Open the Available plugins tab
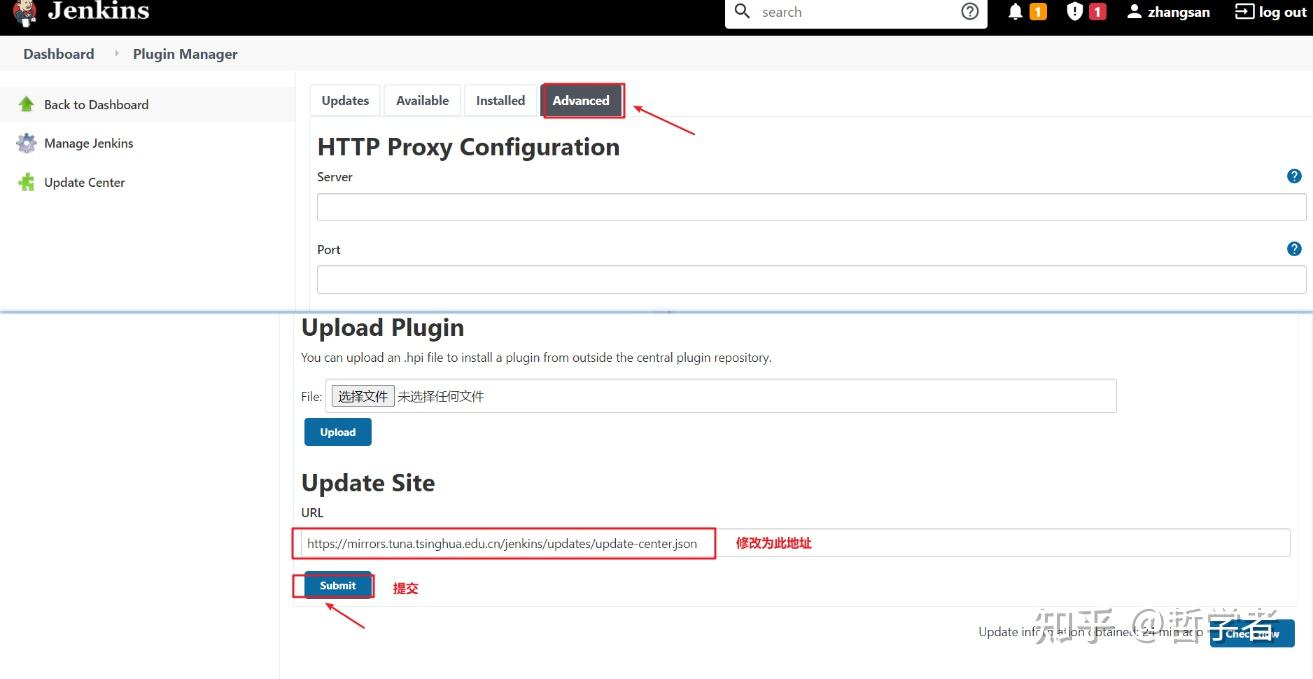The image size is (1313, 679). tap(421, 100)
